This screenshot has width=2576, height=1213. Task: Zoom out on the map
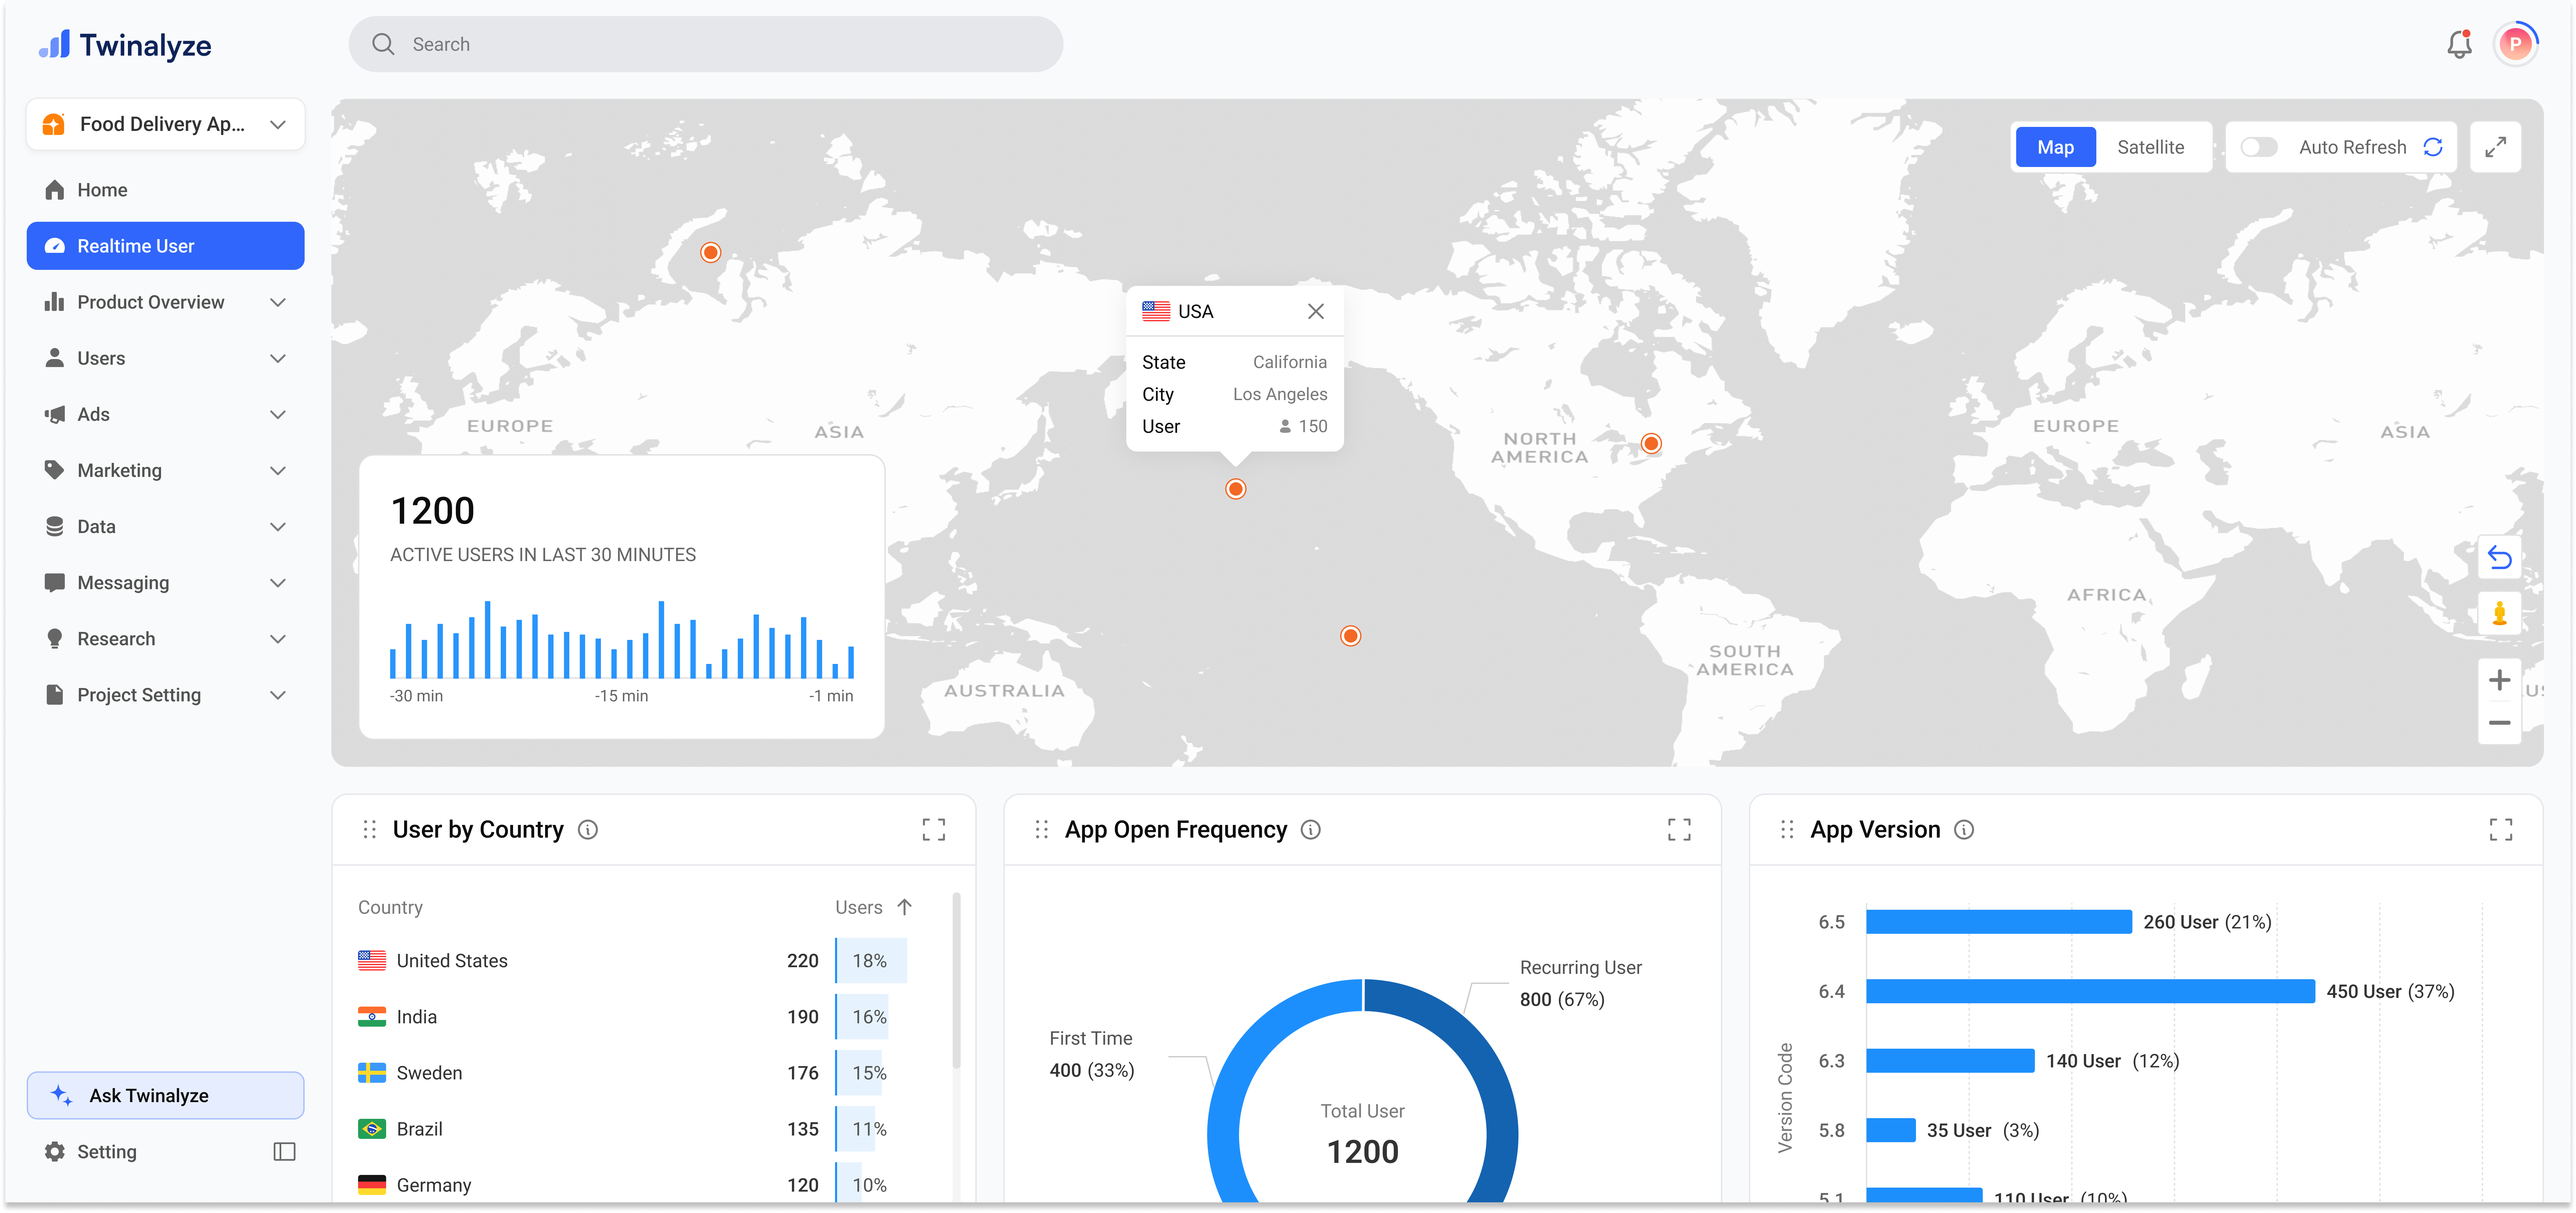(x=2499, y=723)
